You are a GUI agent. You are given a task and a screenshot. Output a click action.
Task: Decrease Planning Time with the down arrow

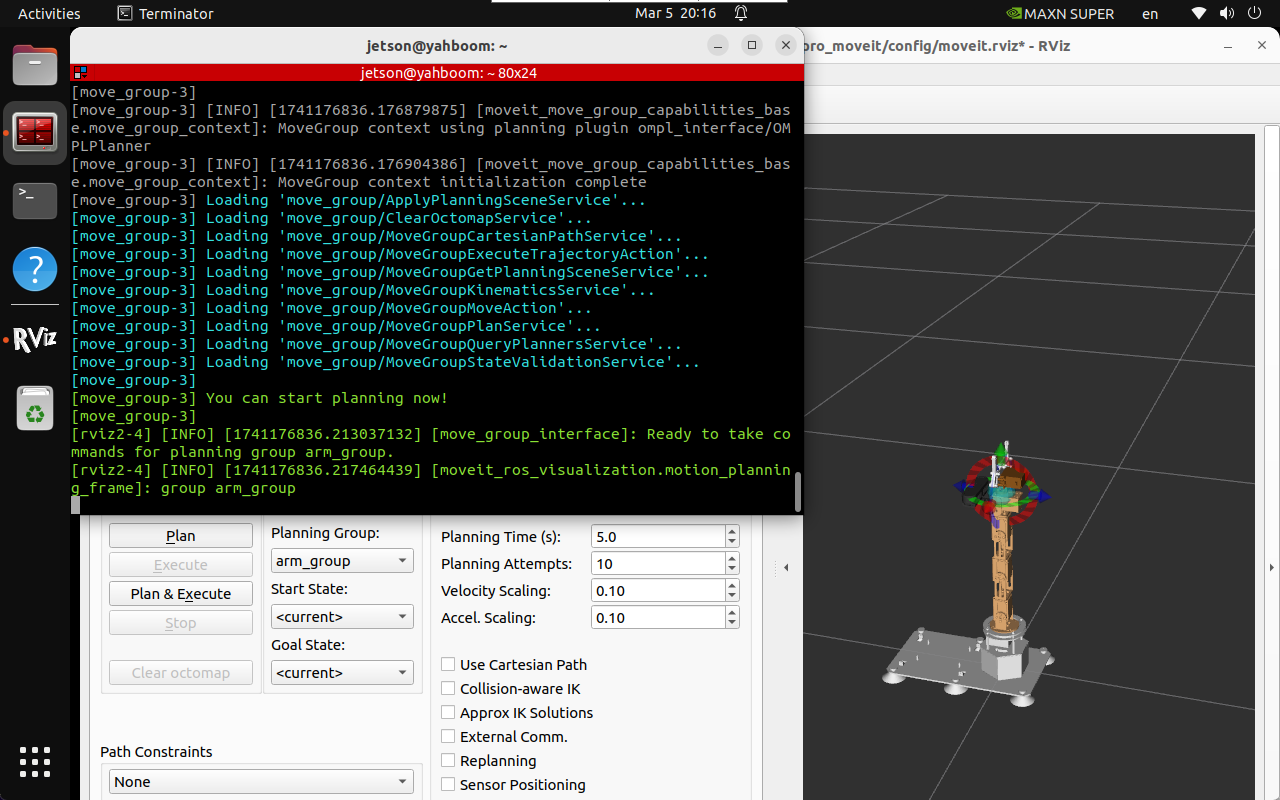pos(732,543)
